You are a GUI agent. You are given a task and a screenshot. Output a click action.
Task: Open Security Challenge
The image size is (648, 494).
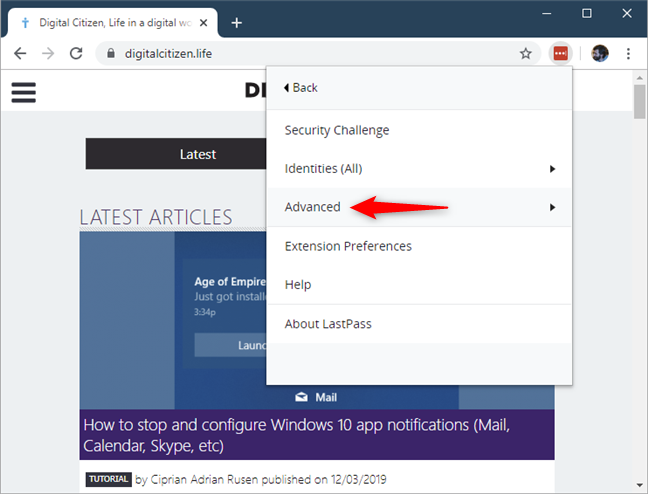click(x=419, y=130)
